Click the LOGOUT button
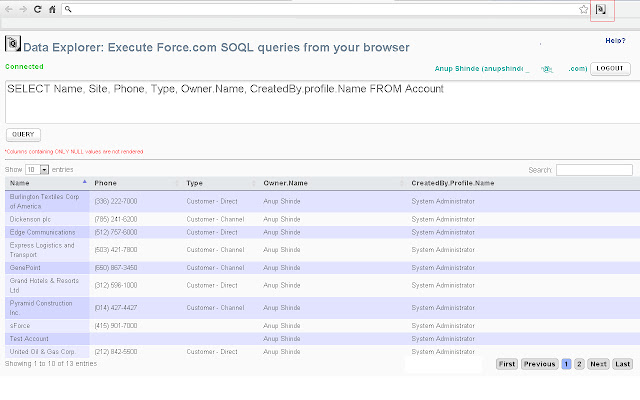 (x=610, y=69)
